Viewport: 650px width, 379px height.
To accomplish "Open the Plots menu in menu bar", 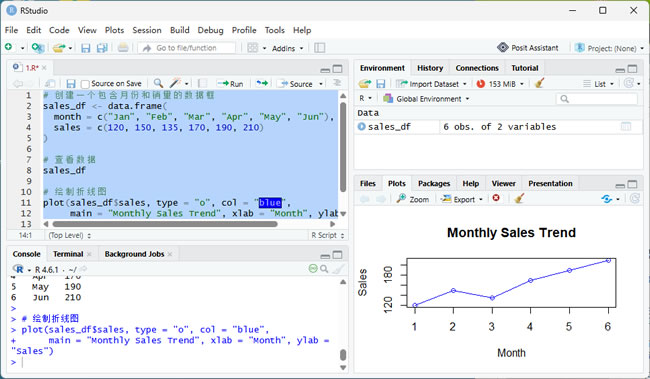I will coord(114,30).
